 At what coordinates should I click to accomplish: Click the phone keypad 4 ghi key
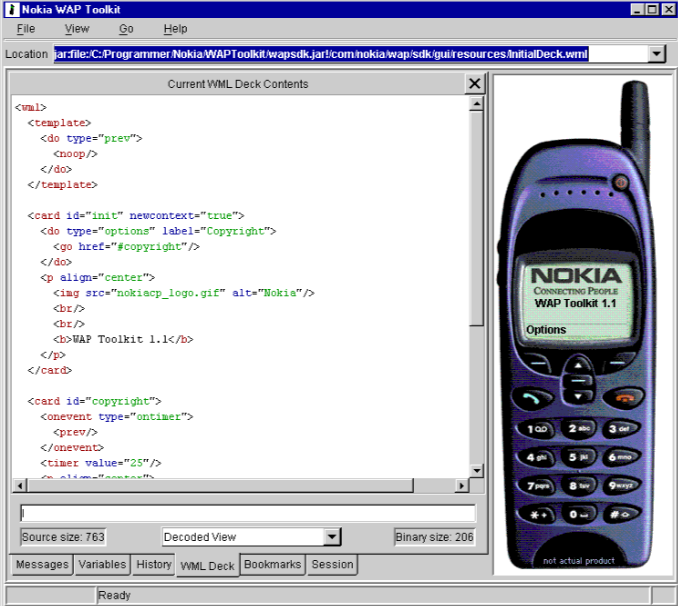pyautogui.click(x=537, y=458)
